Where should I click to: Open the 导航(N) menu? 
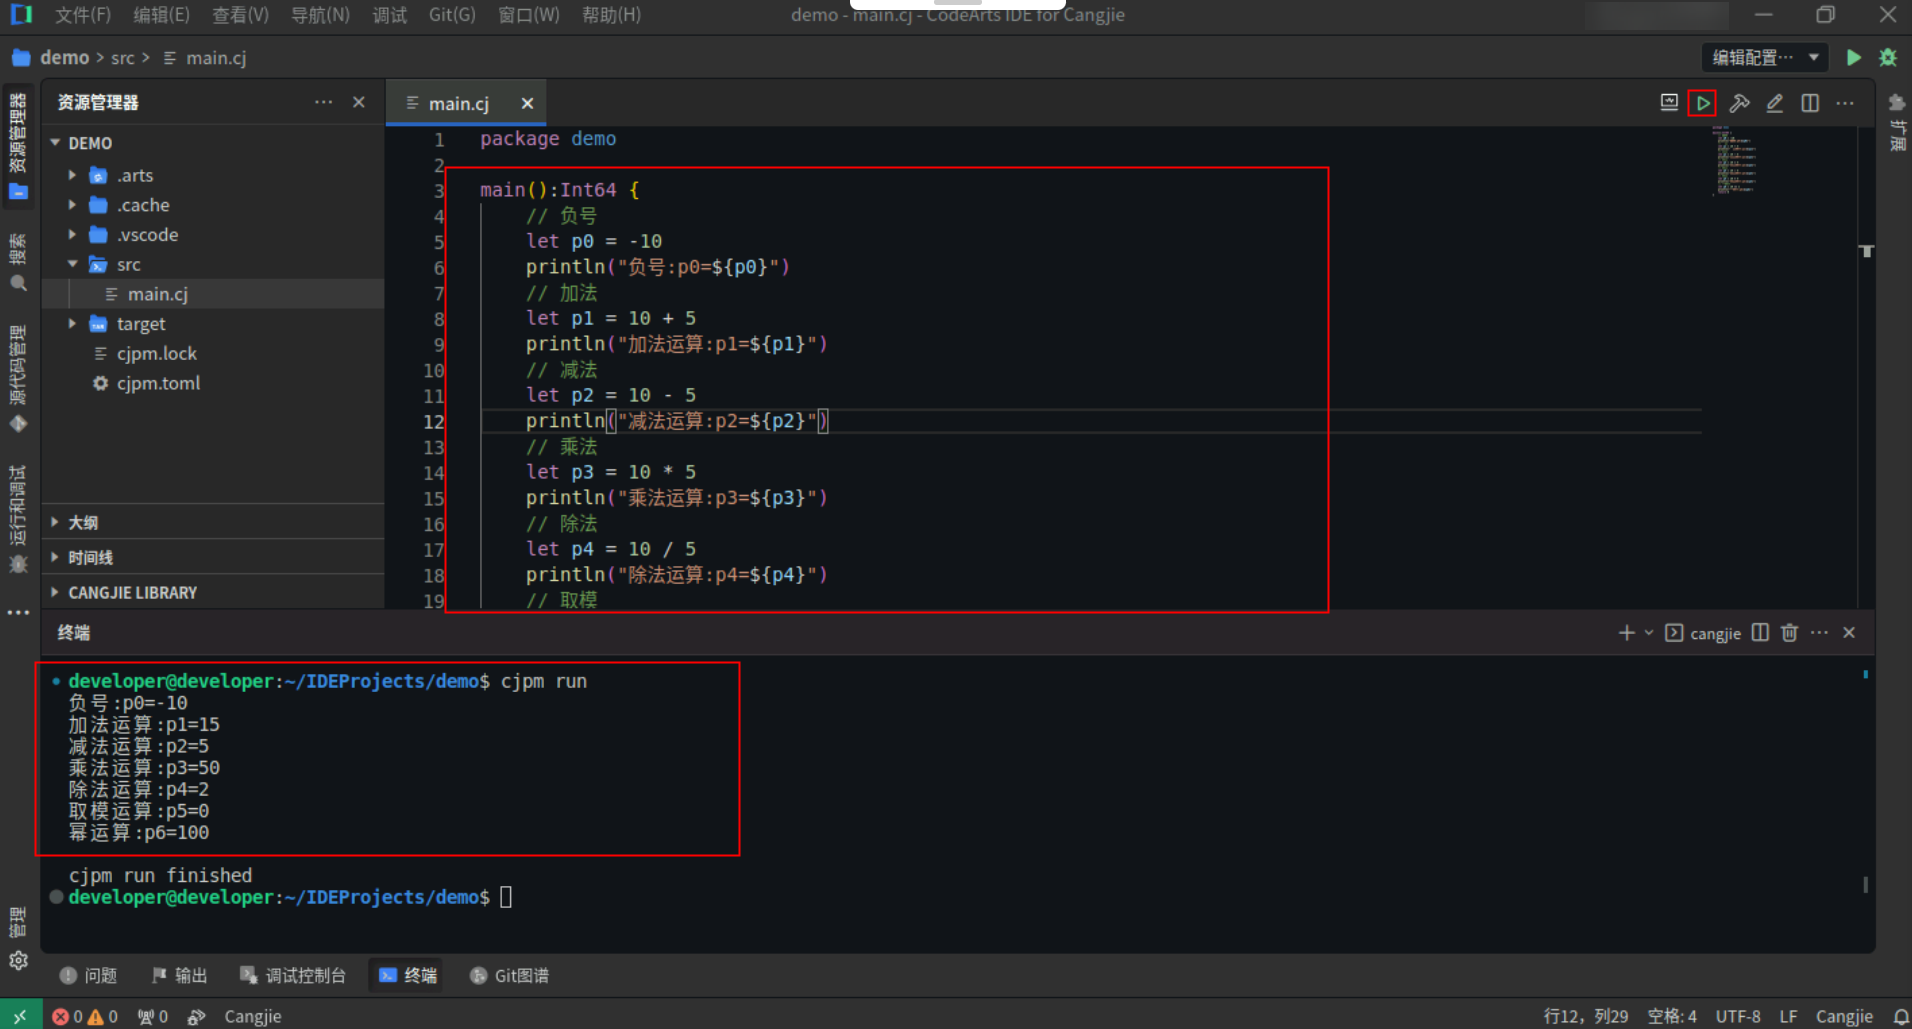point(320,15)
